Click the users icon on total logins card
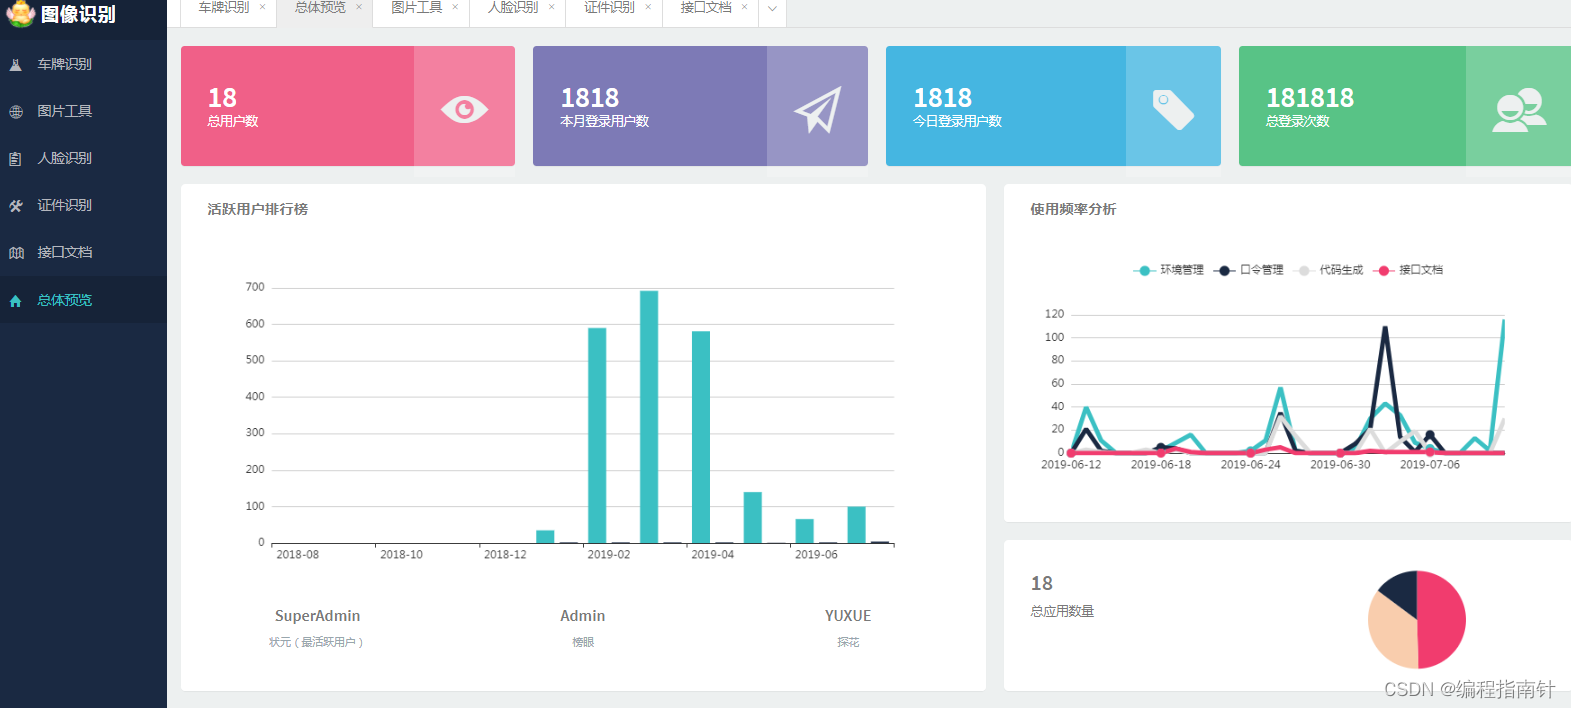Screen dimensions: 1571x708 [x=1519, y=110]
